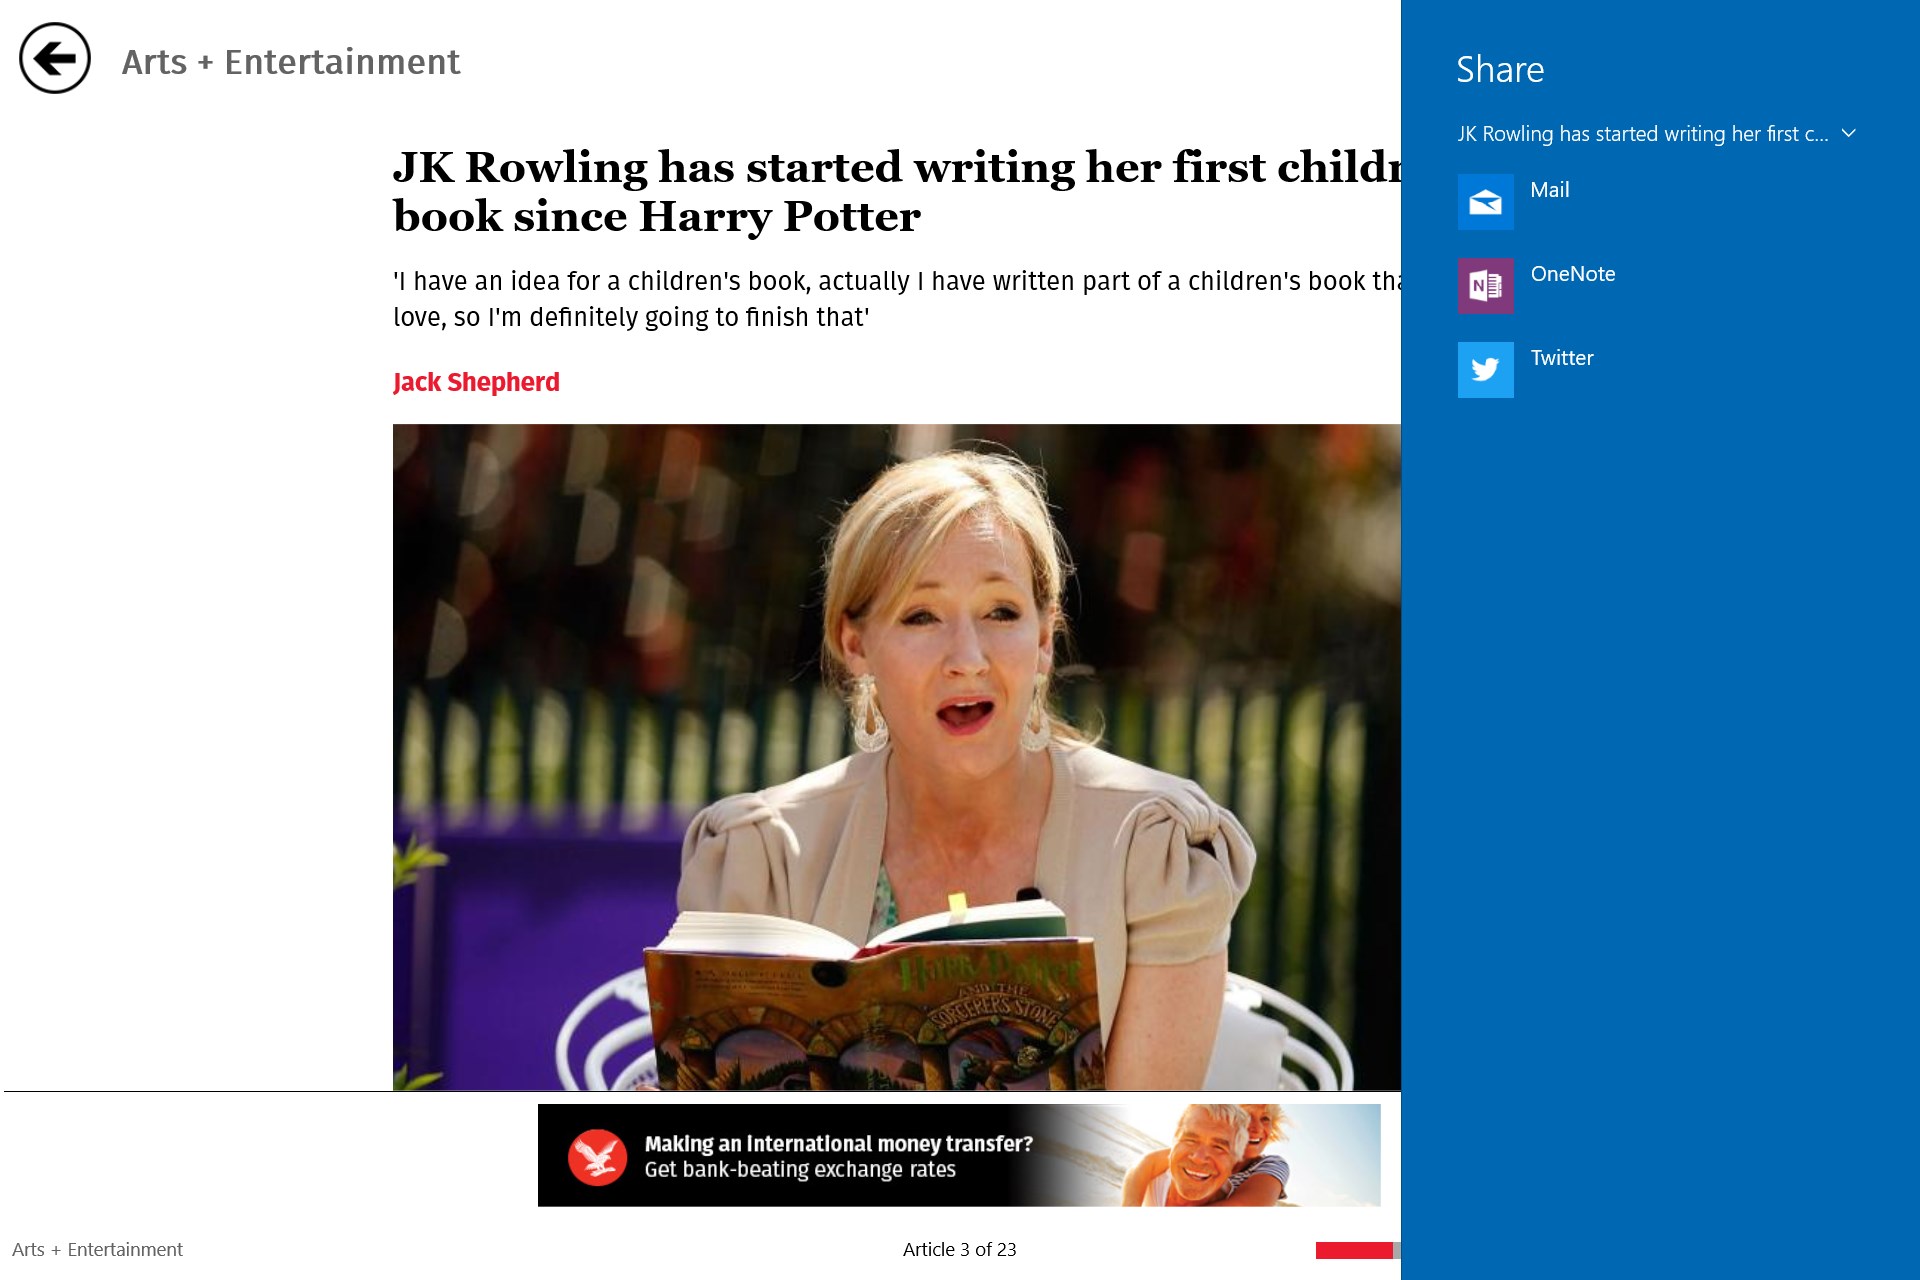The height and width of the screenshot is (1280, 1920).
Task: Open the Mail share icon
Action: click(x=1485, y=202)
